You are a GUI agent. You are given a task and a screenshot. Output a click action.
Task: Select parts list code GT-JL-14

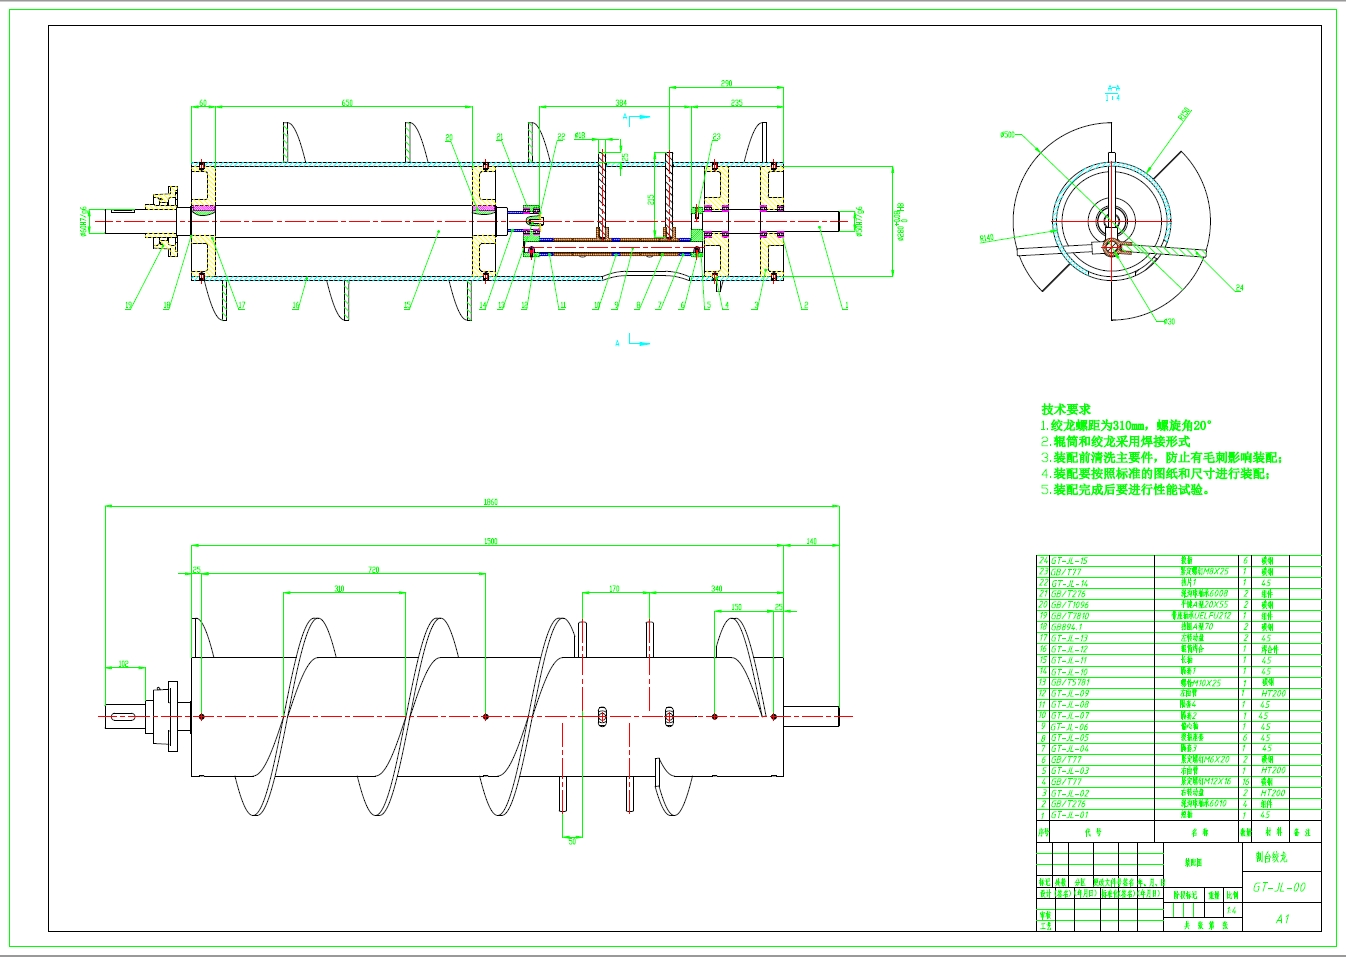click(1070, 583)
